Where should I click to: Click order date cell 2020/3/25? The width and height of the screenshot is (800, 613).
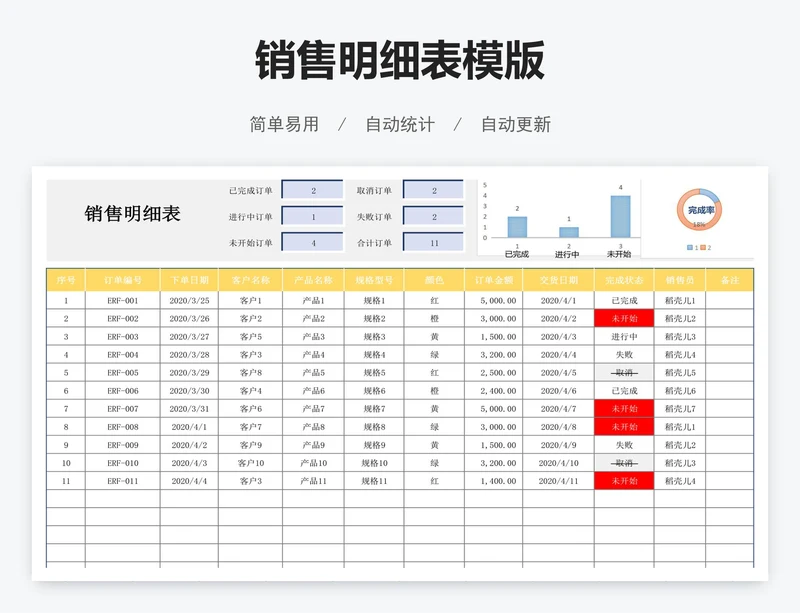[x=189, y=300]
